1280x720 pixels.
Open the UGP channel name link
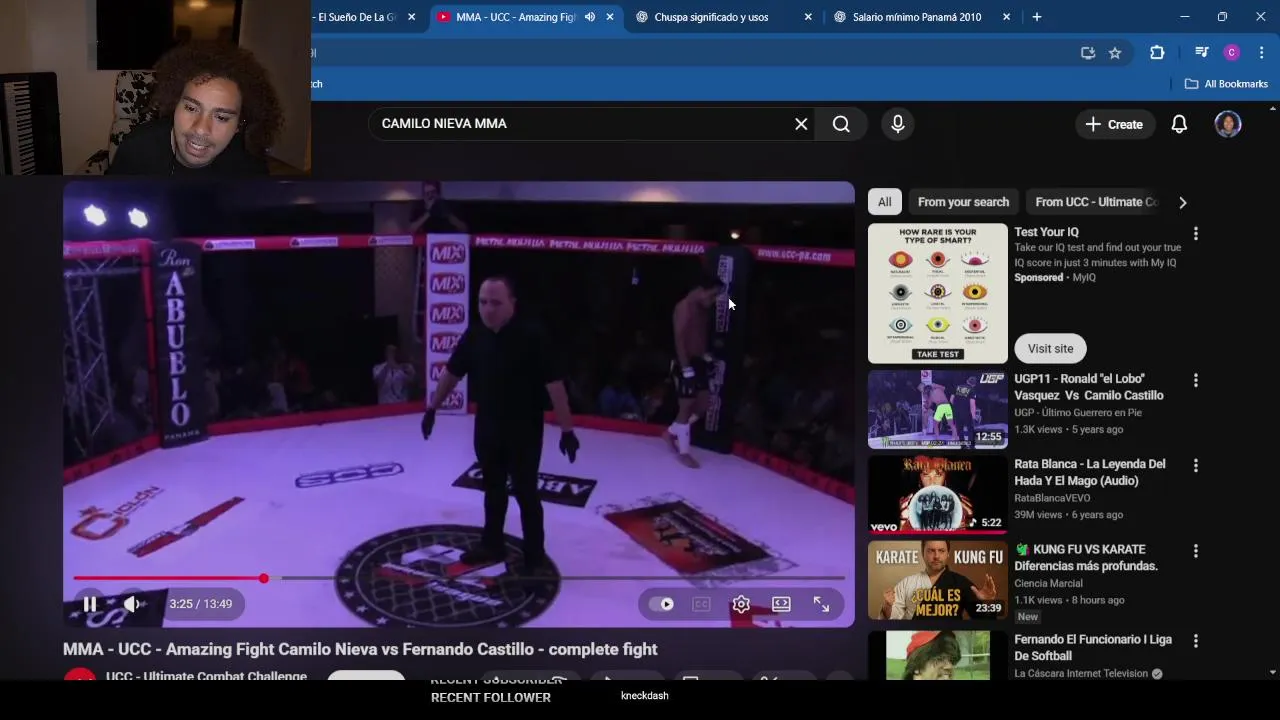[1078, 412]
